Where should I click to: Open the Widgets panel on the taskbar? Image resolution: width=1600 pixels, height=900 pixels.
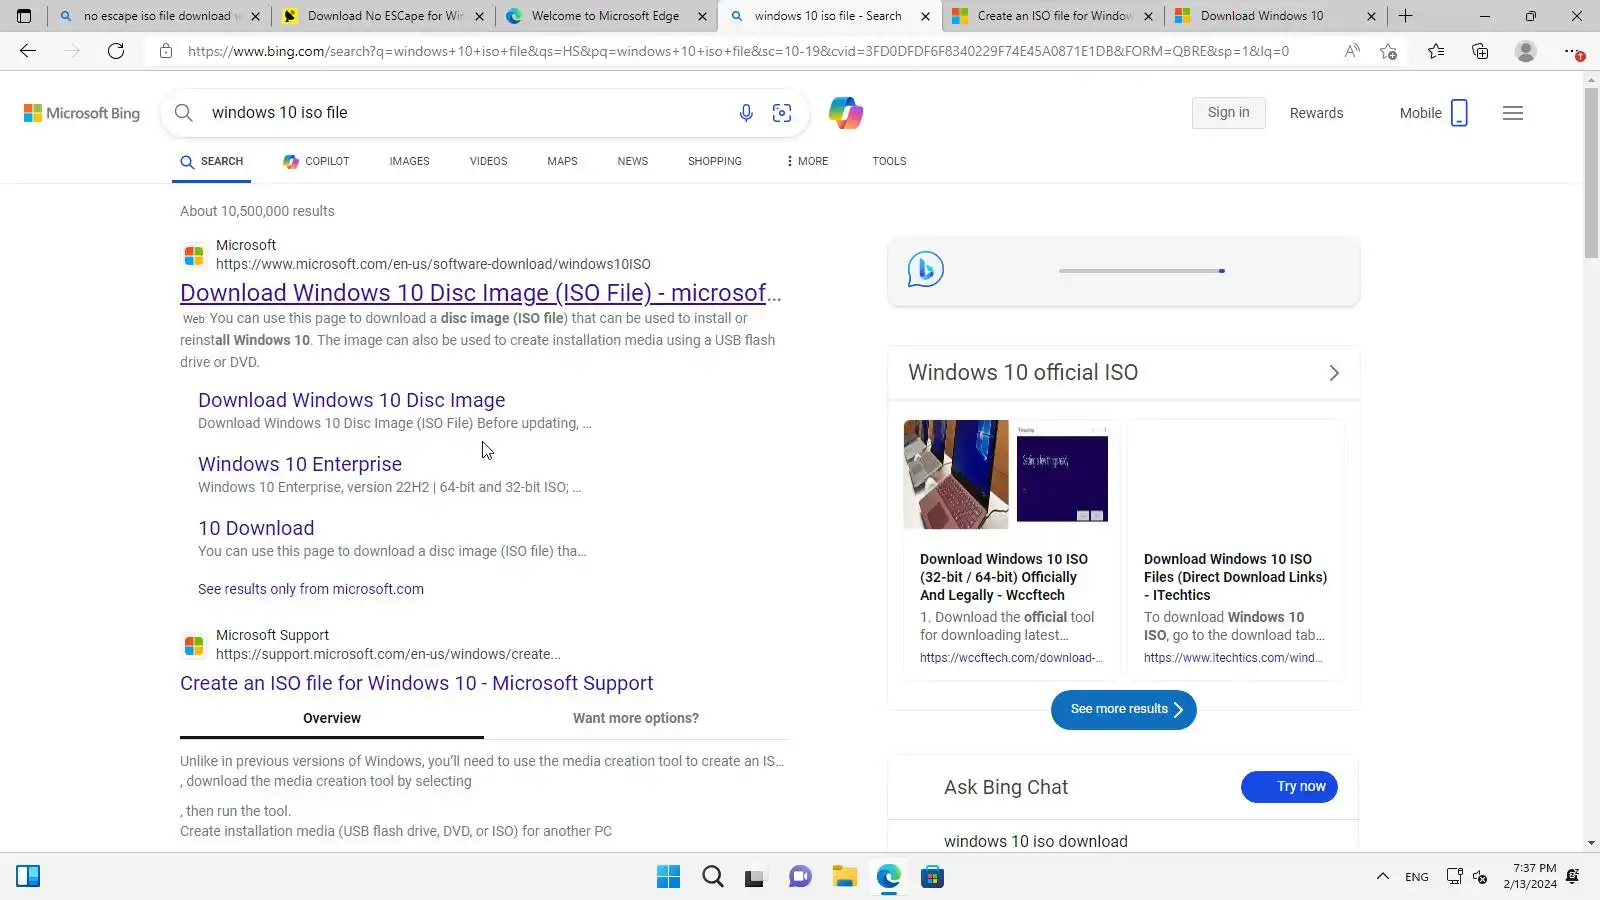(x=28, y=877)
